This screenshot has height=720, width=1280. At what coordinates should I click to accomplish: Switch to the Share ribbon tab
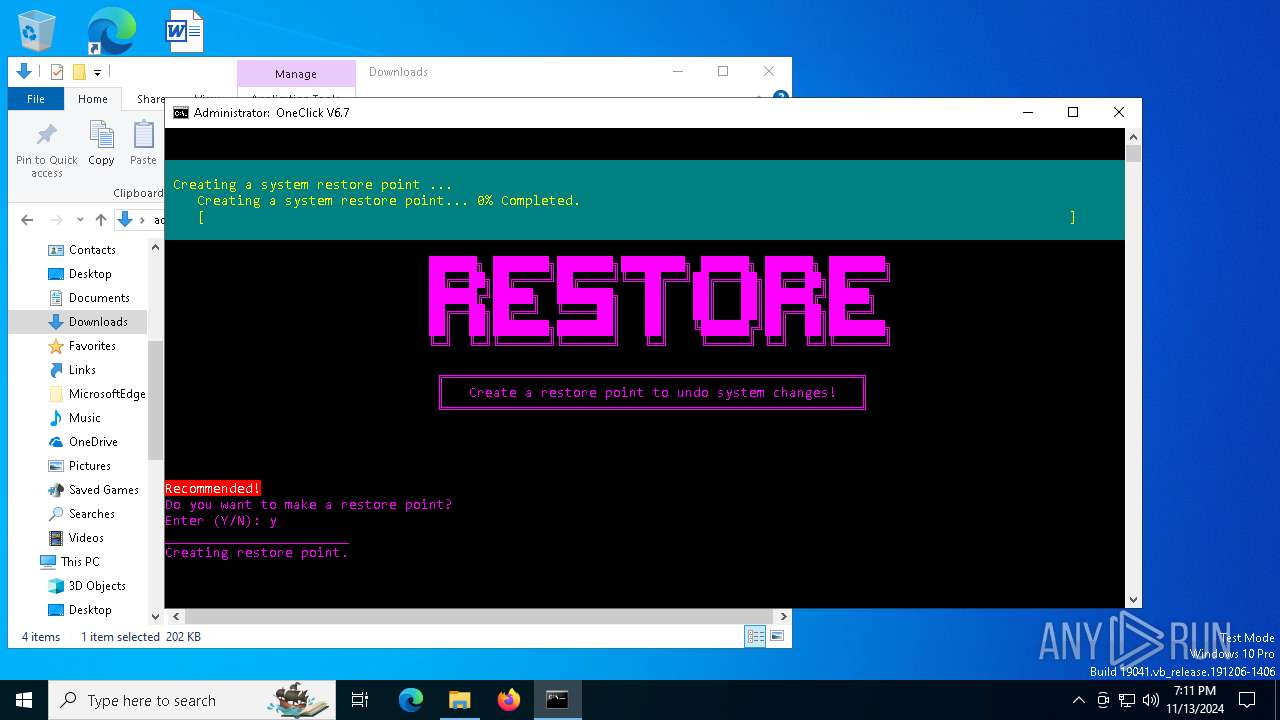(x=150, y=99)
